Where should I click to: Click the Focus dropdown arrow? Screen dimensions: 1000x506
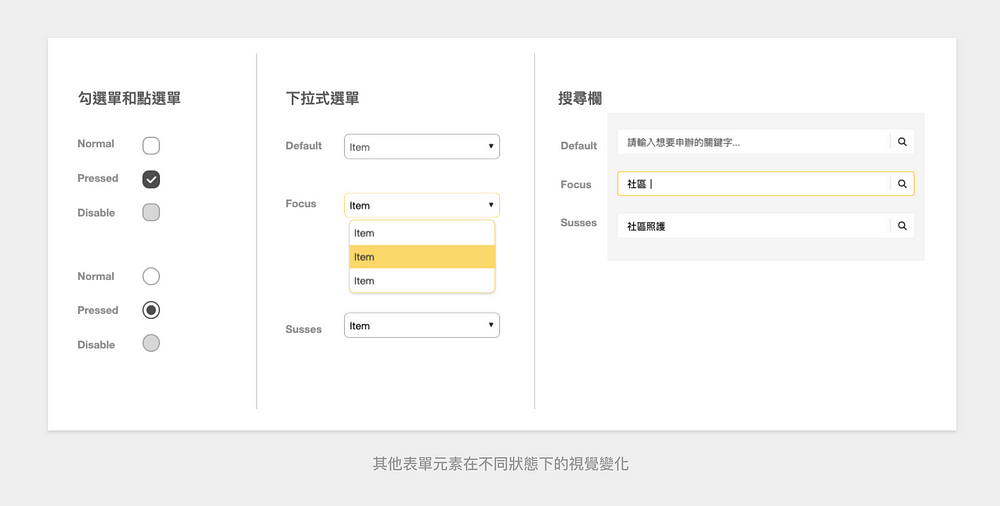tap(491, 205)
